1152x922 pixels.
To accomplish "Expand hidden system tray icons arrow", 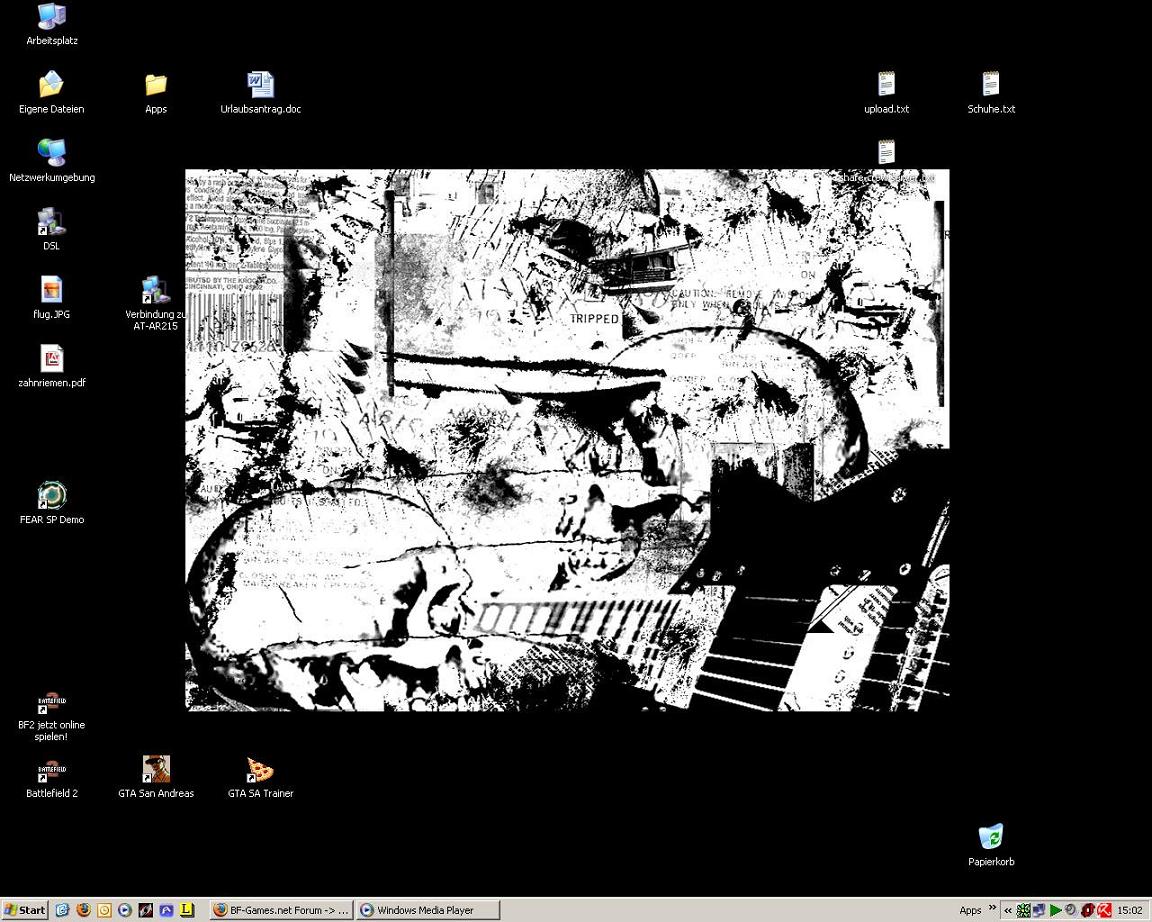I will pos(1008,910).
